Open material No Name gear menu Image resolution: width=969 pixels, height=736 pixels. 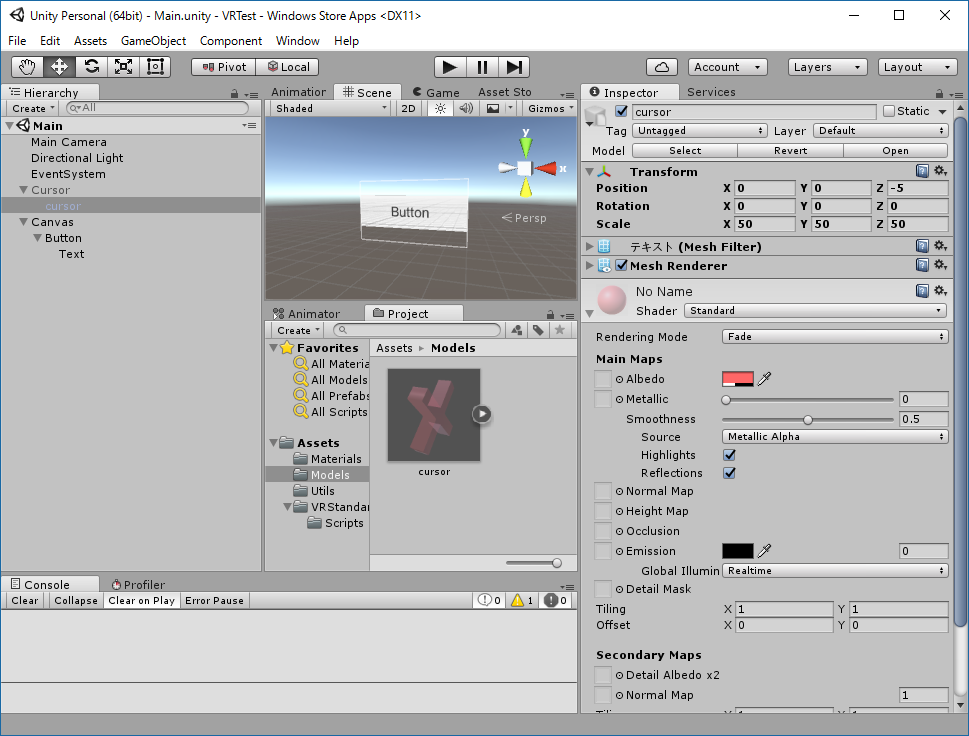tap(941, 290)
